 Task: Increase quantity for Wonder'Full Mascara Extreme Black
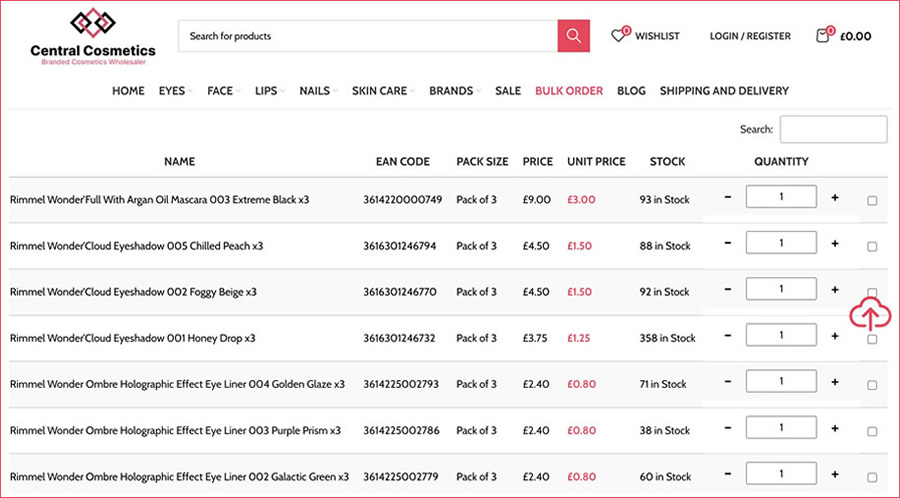point(835,197)
